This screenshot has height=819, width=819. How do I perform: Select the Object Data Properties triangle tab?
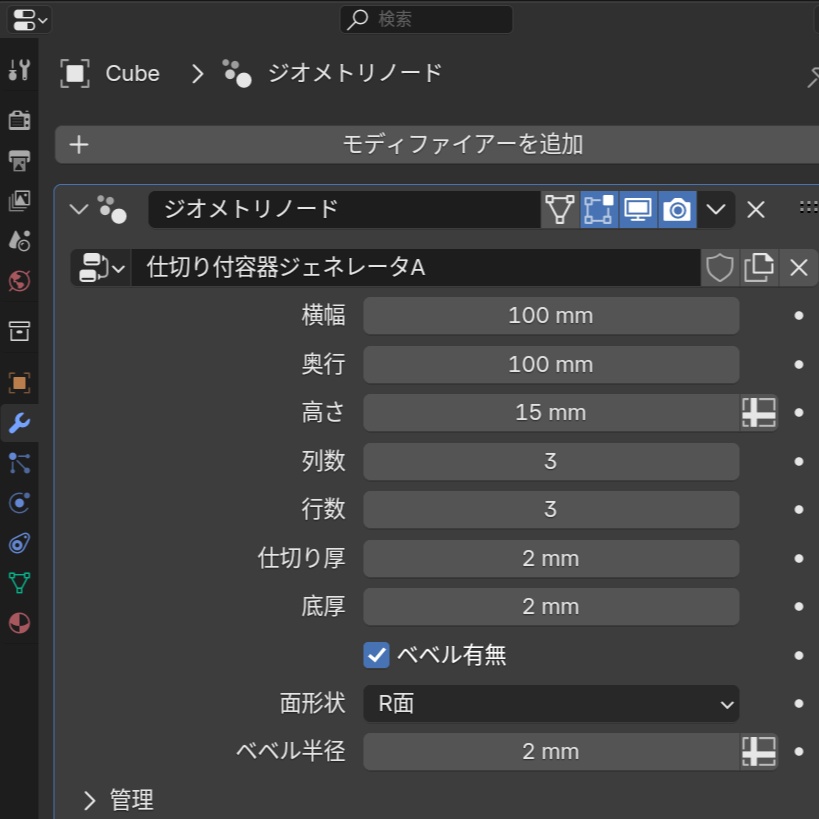pos(20,582)
